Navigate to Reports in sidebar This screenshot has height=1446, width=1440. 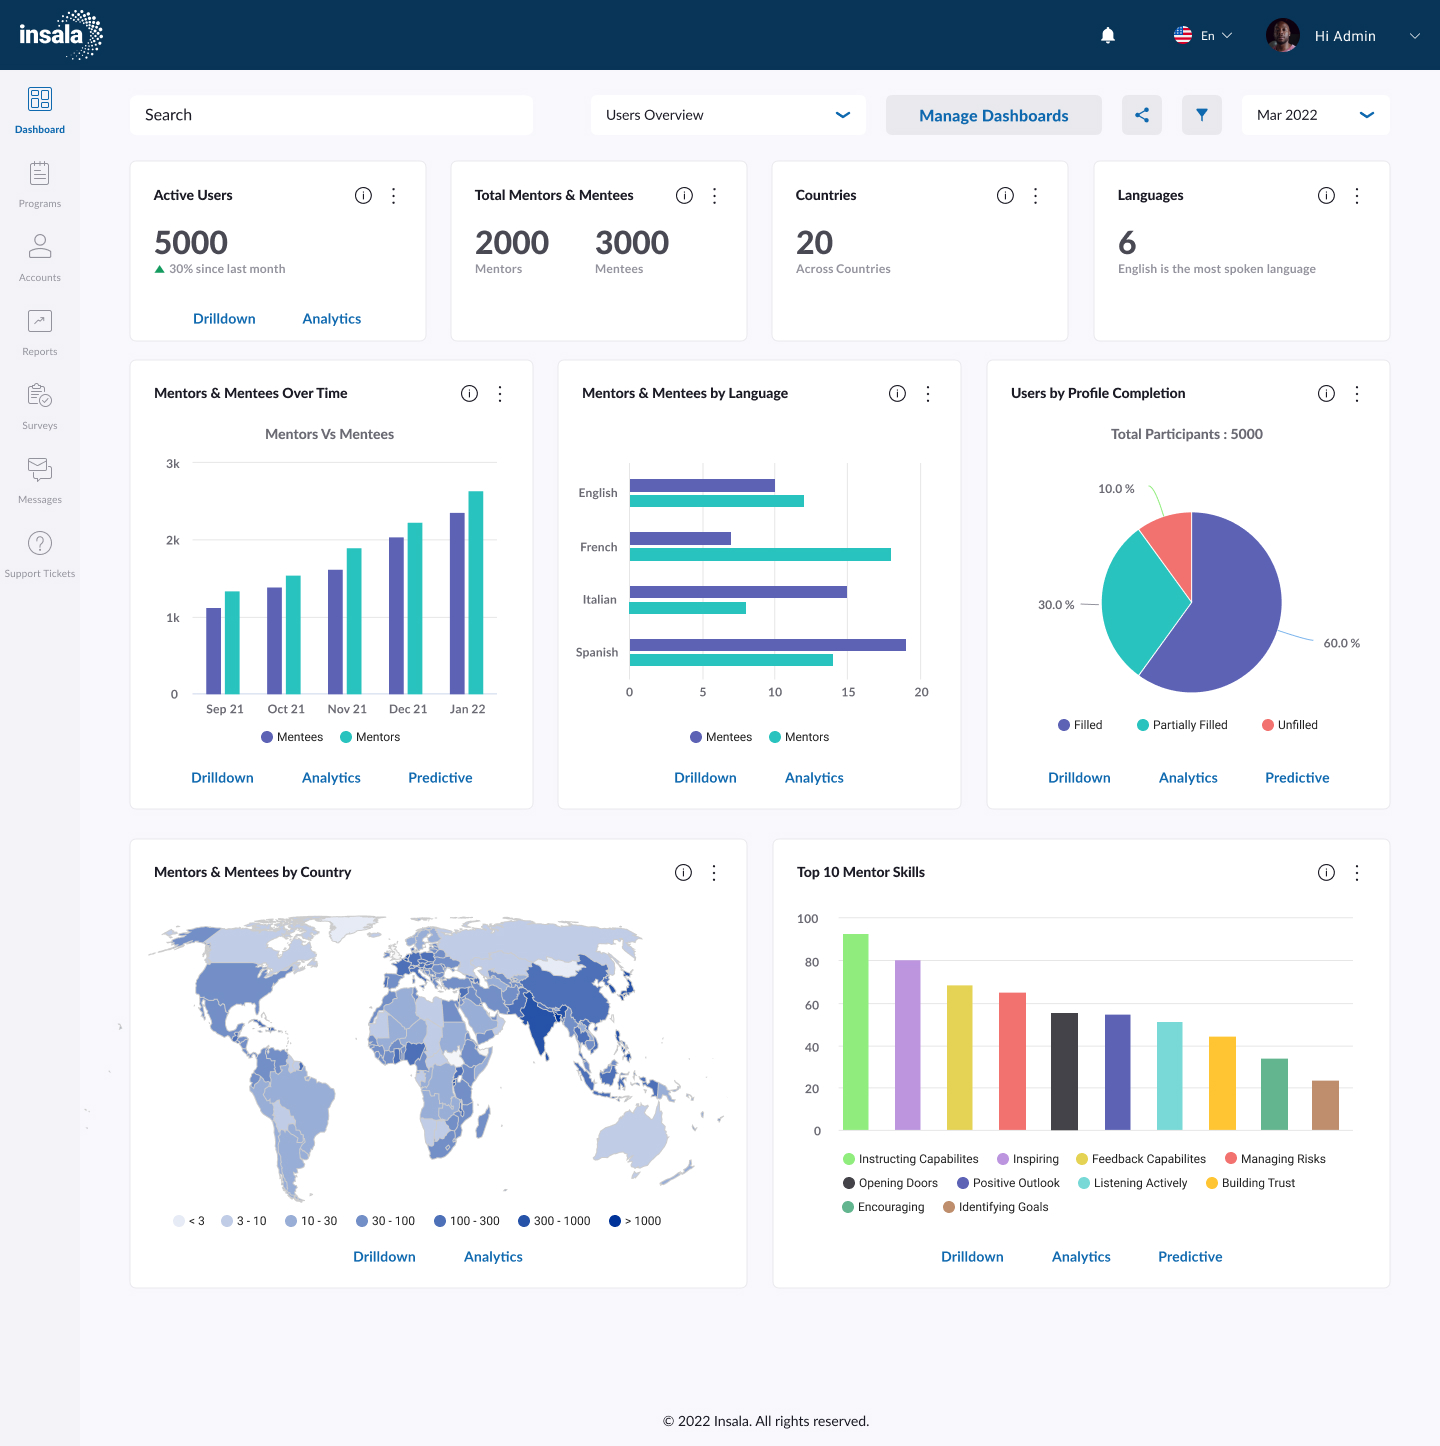point(40,332)
